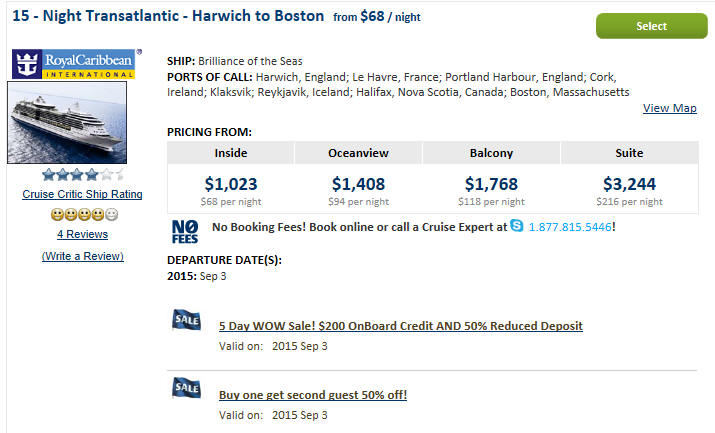Click Sale tag next to Buy one offer
The width and height of the screenshot is (715, 433).
[x=187, y=388]
